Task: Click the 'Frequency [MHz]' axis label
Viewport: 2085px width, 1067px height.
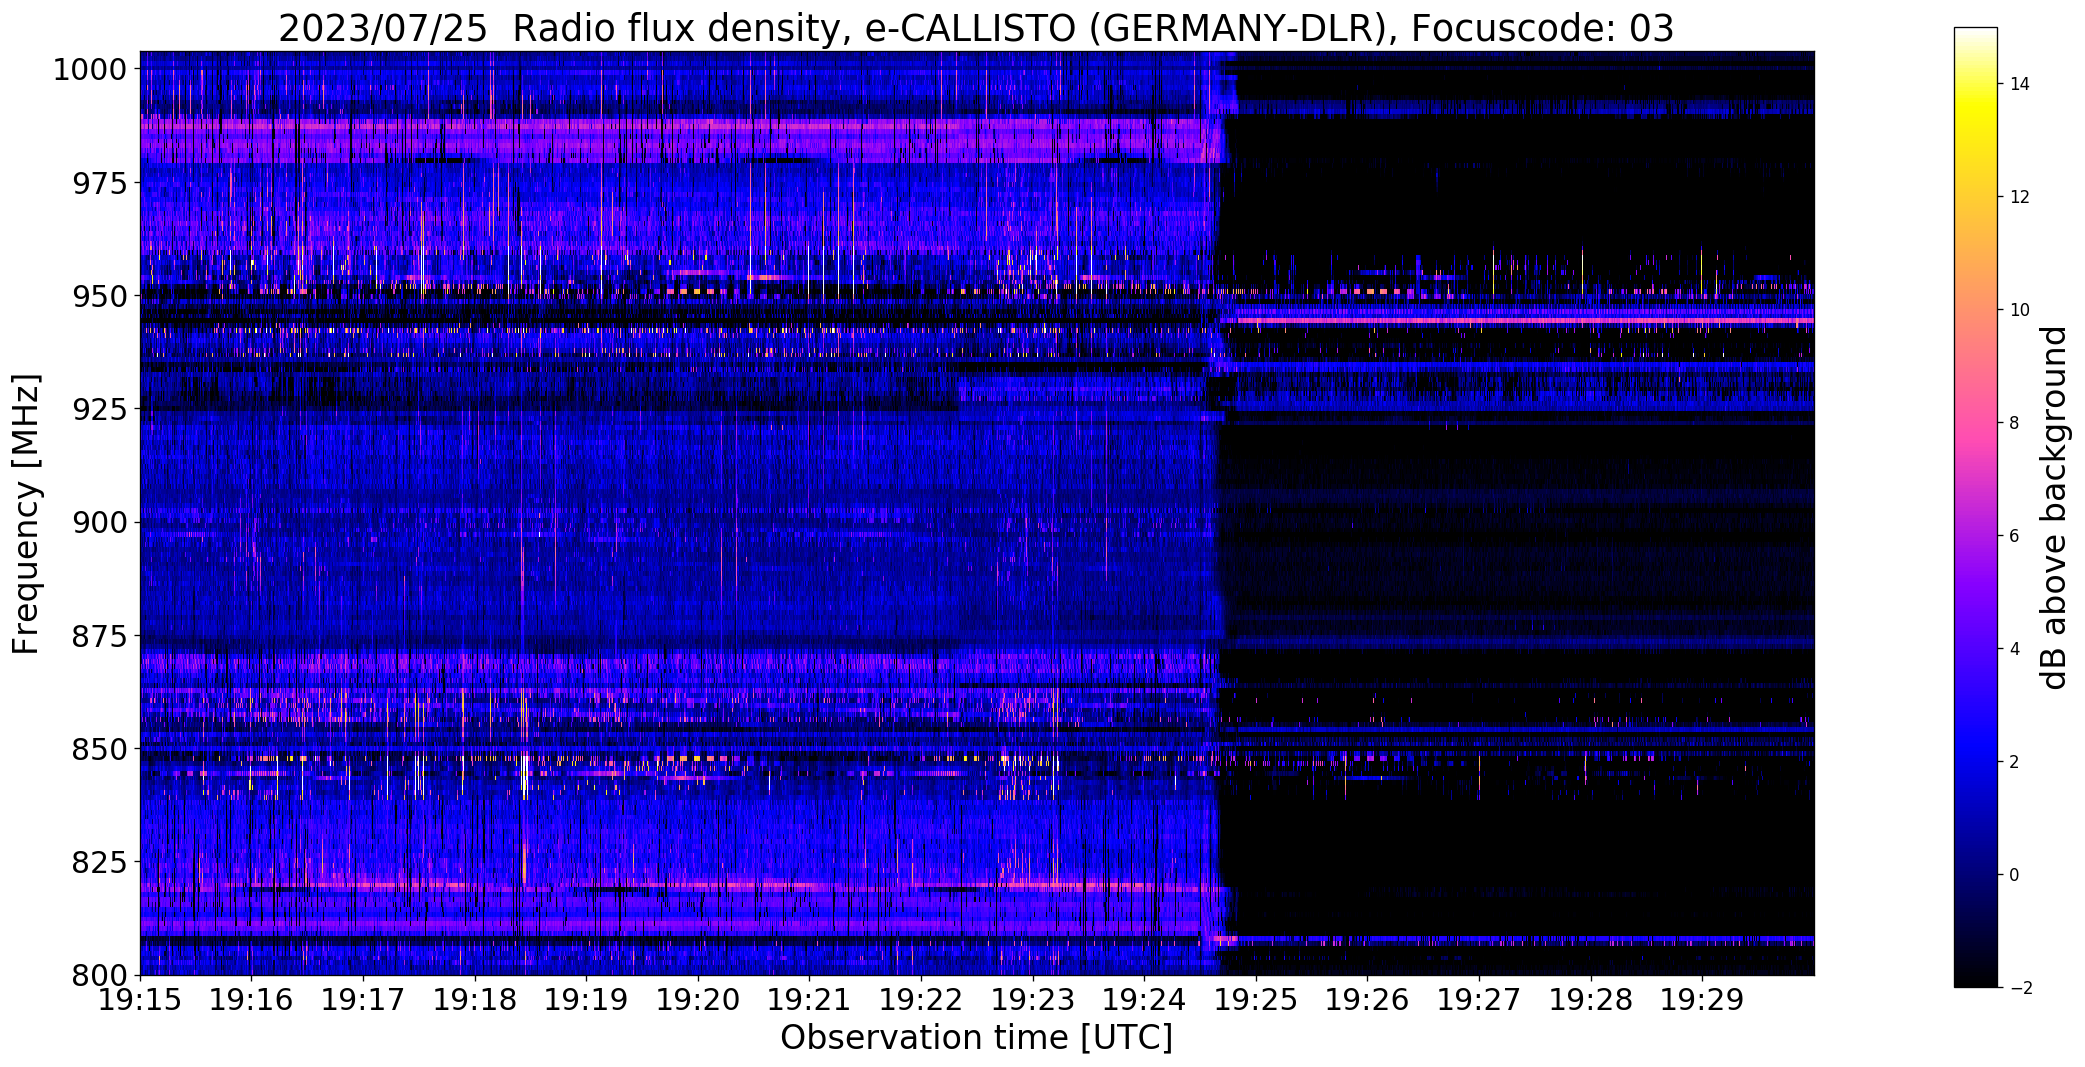Action: (x=27, y=514)
